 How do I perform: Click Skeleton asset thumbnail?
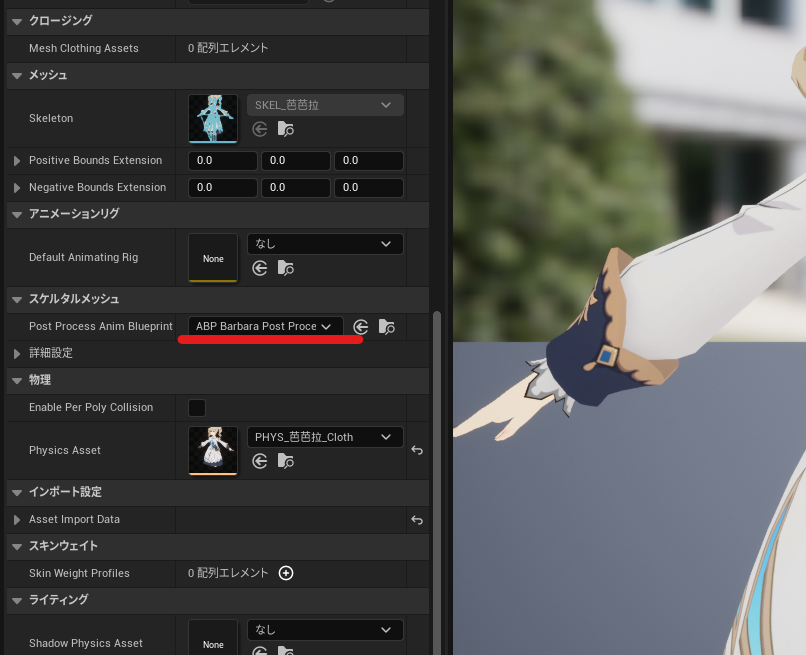click(x=213, y=118)
